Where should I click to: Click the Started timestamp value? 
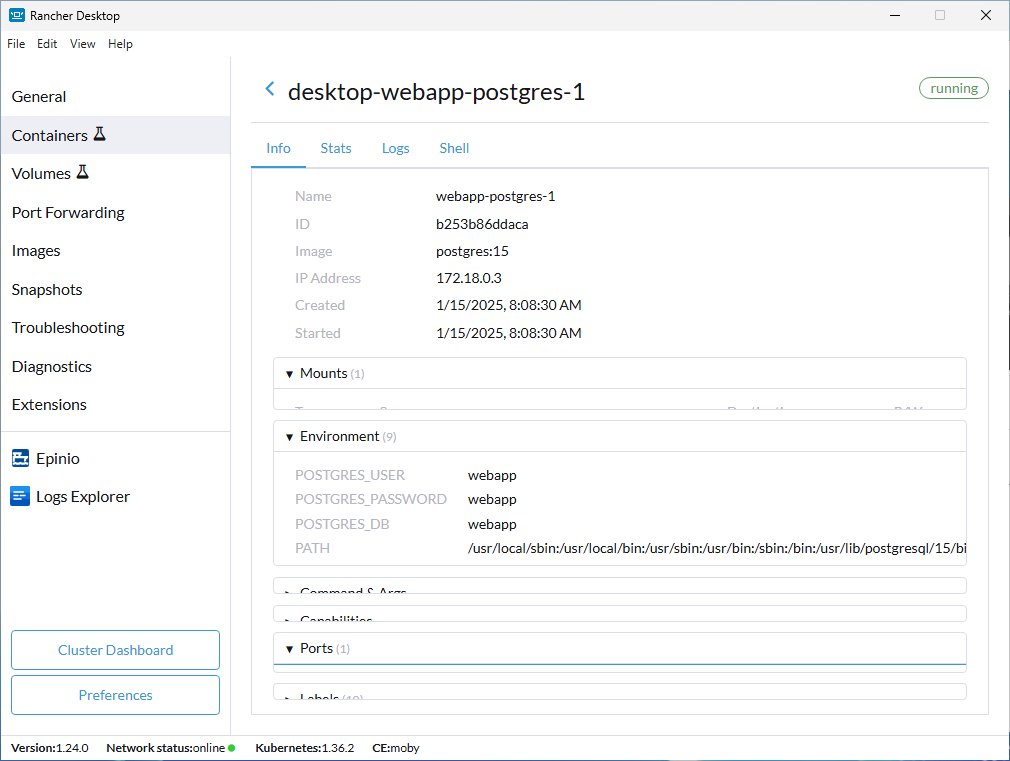508,333
